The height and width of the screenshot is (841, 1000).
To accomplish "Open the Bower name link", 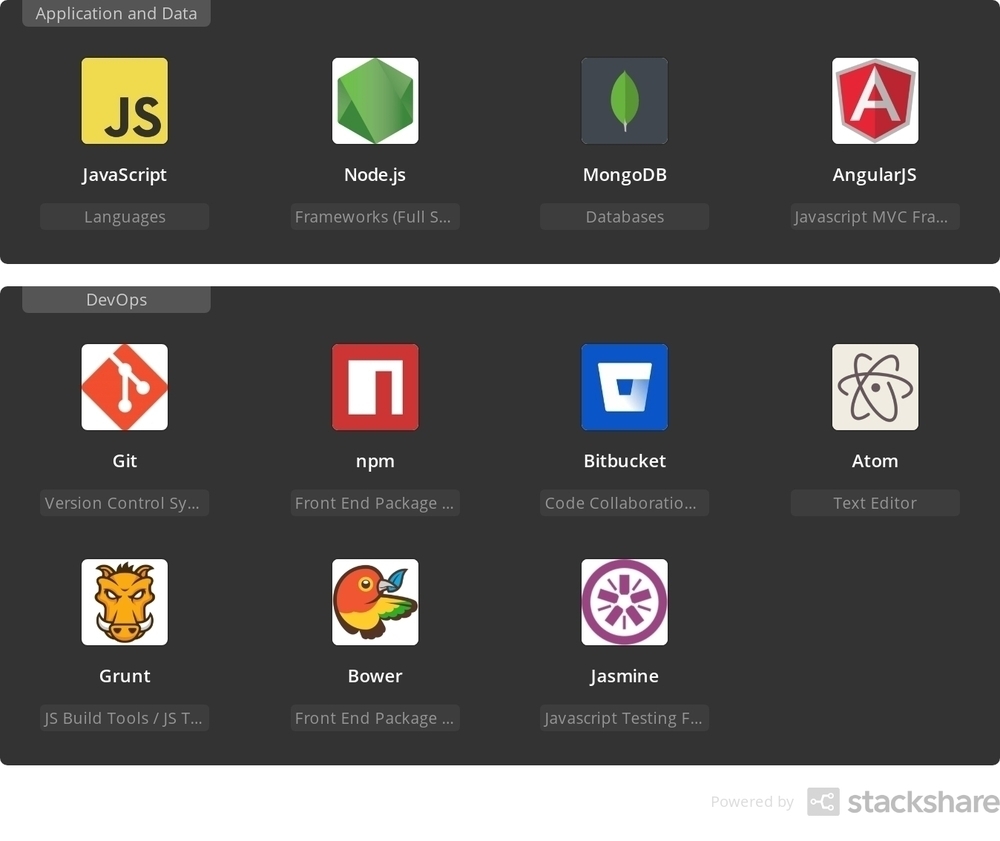I will [x=375, y=676].
